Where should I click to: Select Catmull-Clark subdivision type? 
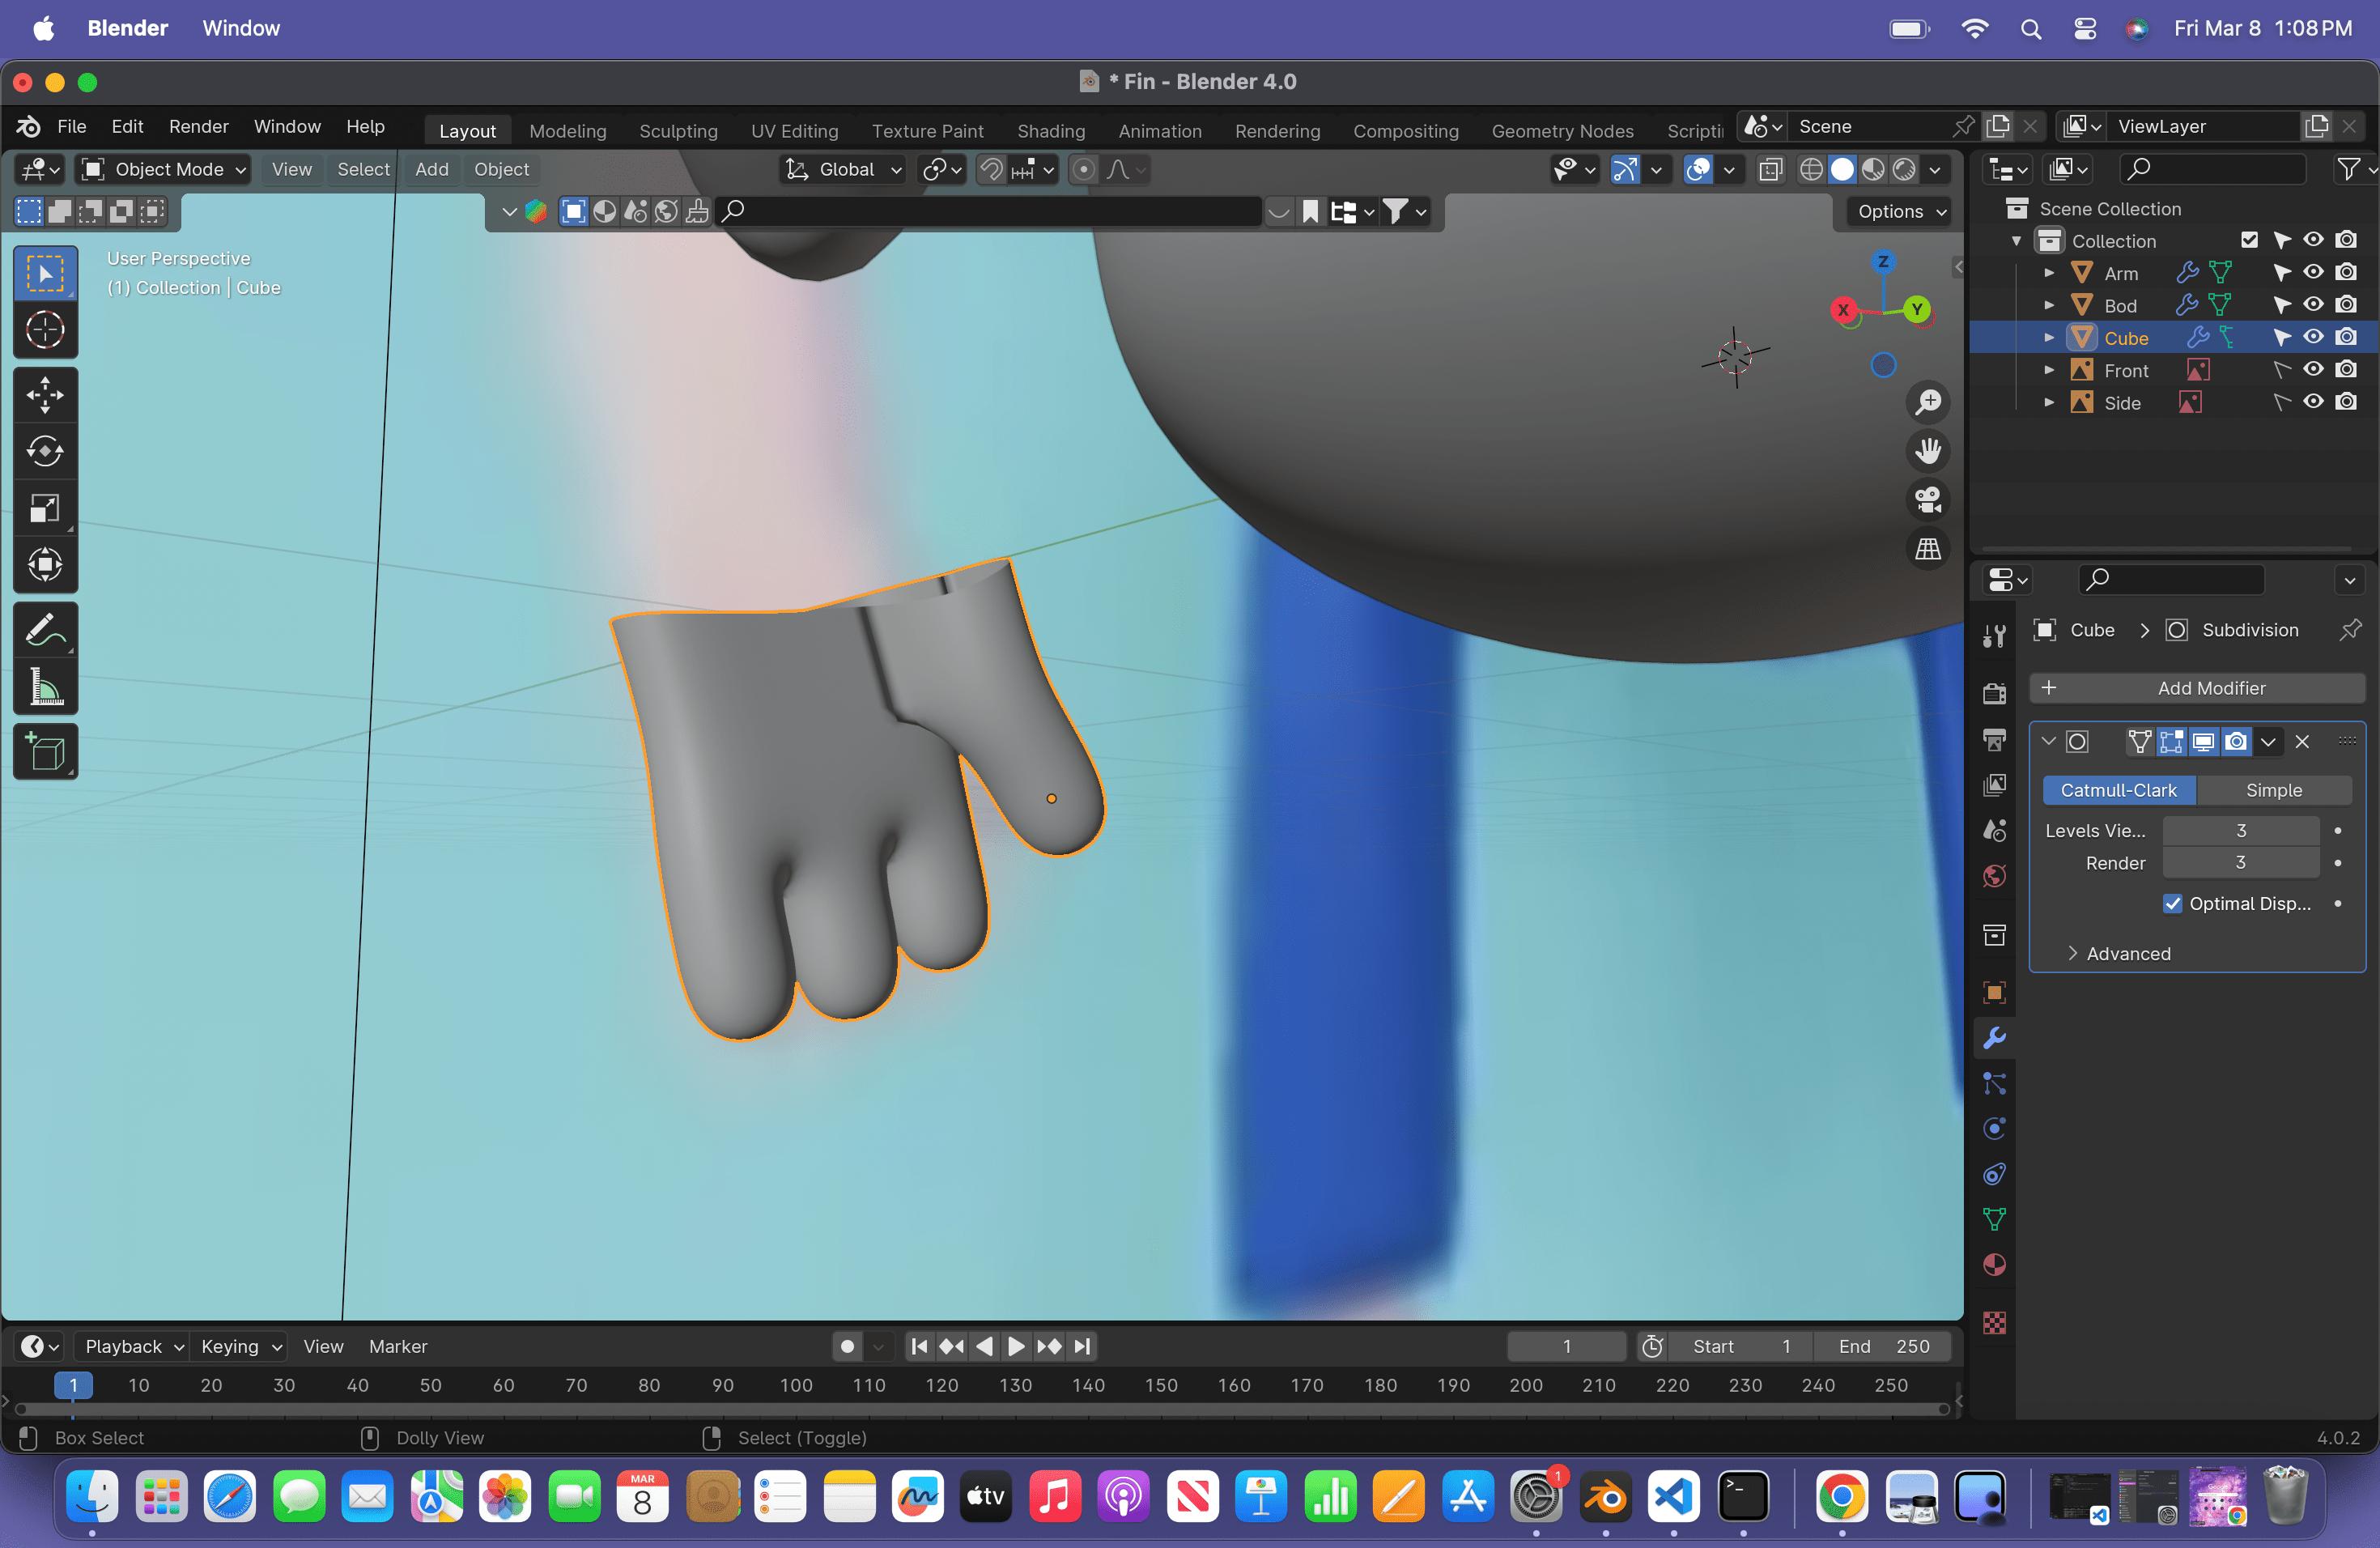point(2118,790)
